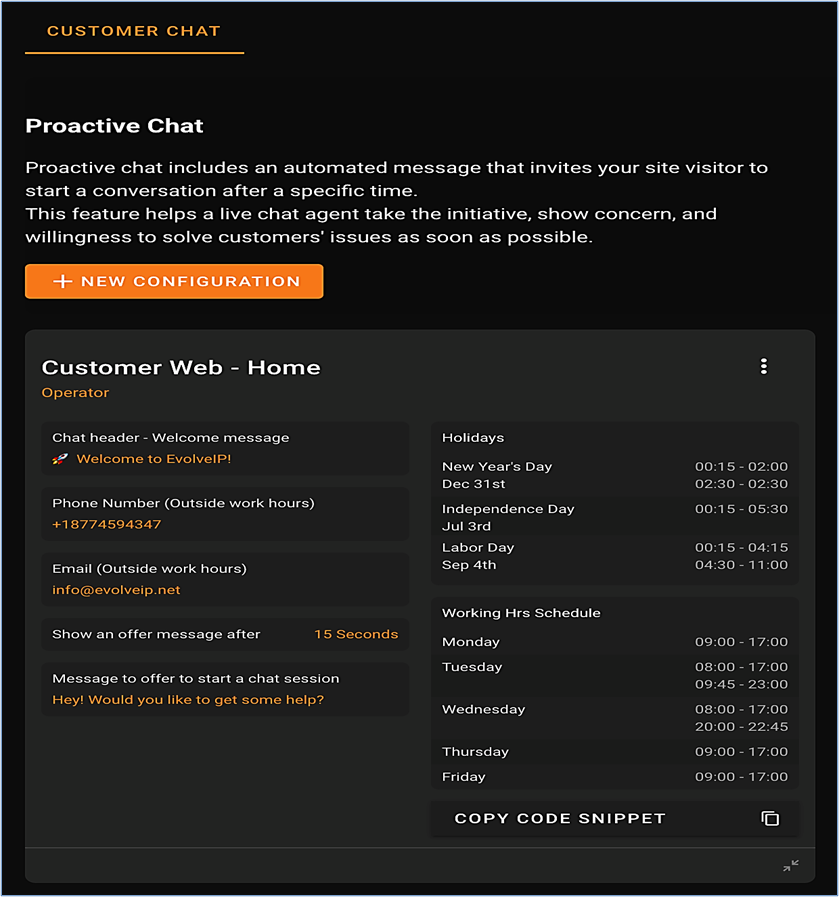Click the Working Hrs Schedule heading
839x897 pixels.
[521, 613]
